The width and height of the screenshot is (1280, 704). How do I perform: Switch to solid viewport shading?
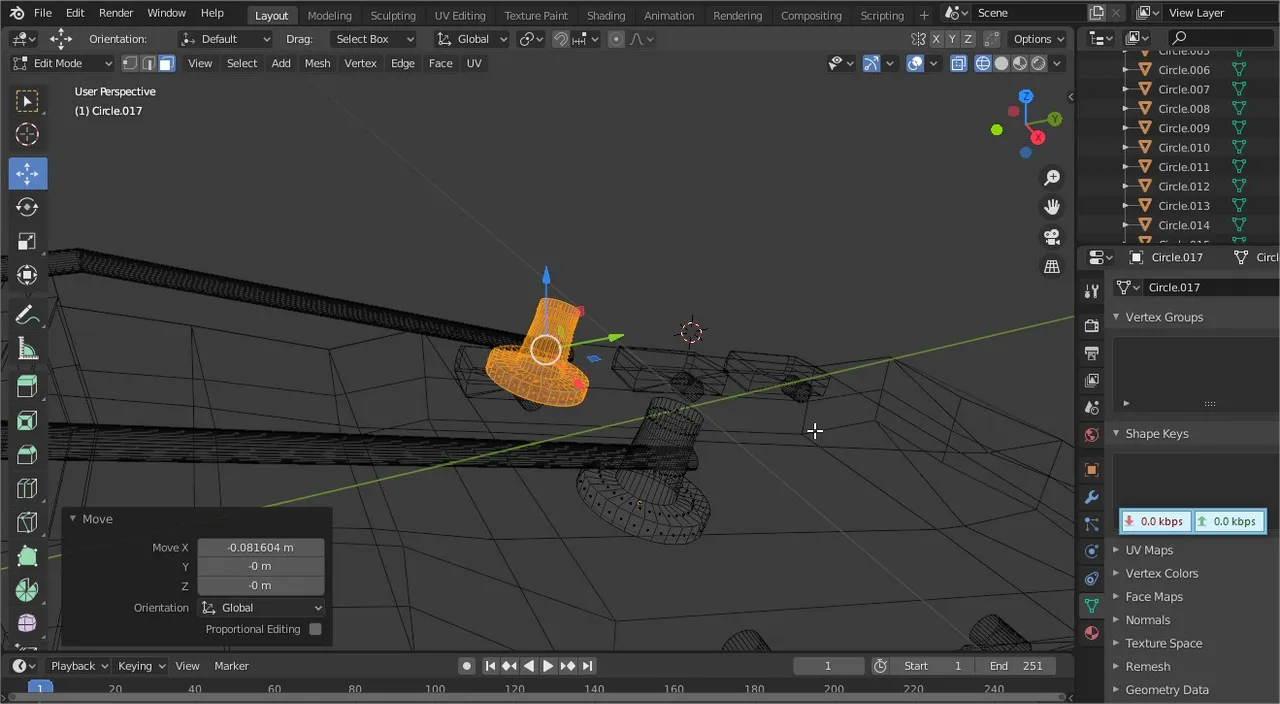[1002, 63]
